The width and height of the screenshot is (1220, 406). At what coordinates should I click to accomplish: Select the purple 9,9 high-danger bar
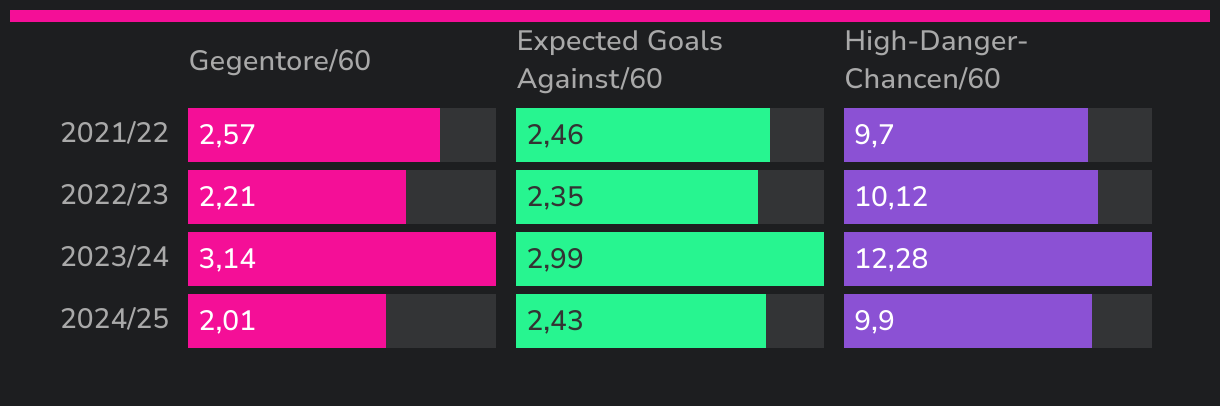click(968, 321)
